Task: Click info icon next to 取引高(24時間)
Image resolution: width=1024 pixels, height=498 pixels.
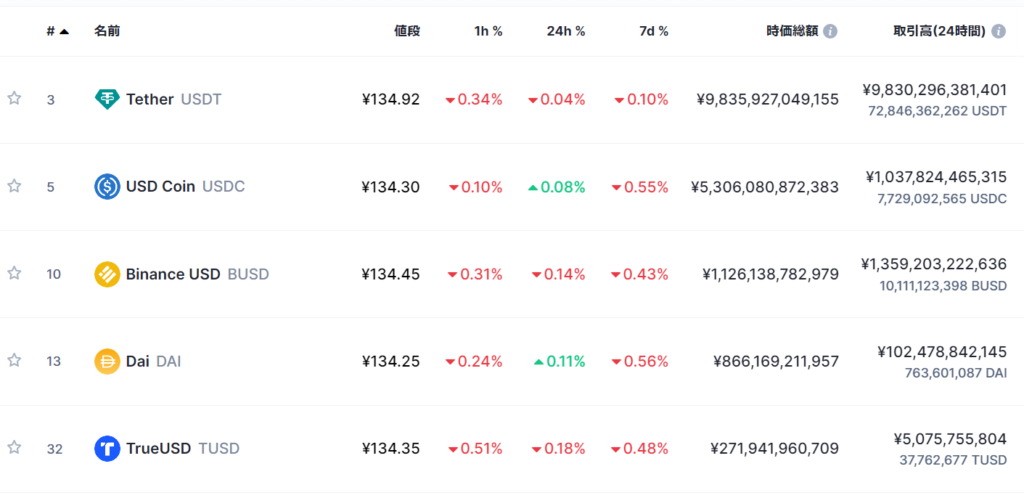Action: [x=998, y=31]
